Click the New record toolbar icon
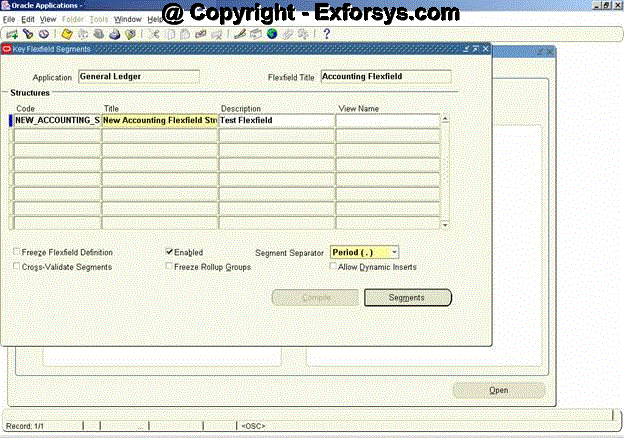Screen dimensions: 624x438 [11, 34]
